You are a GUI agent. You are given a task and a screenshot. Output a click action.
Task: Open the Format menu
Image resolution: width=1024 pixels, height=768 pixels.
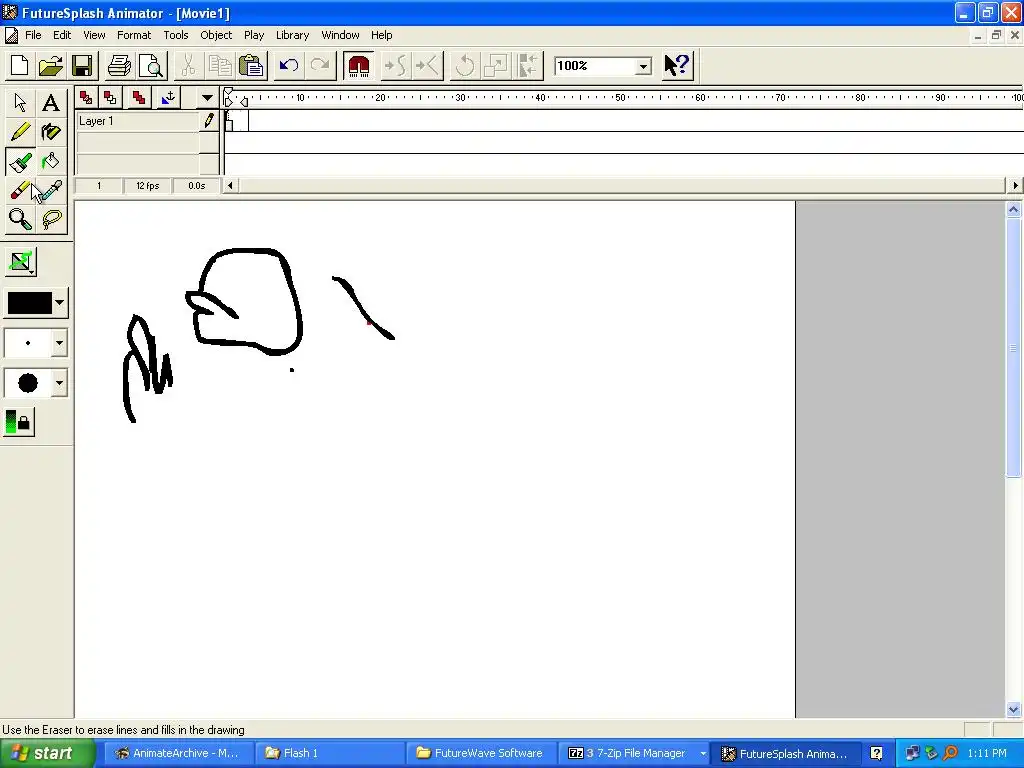point(134,35)
